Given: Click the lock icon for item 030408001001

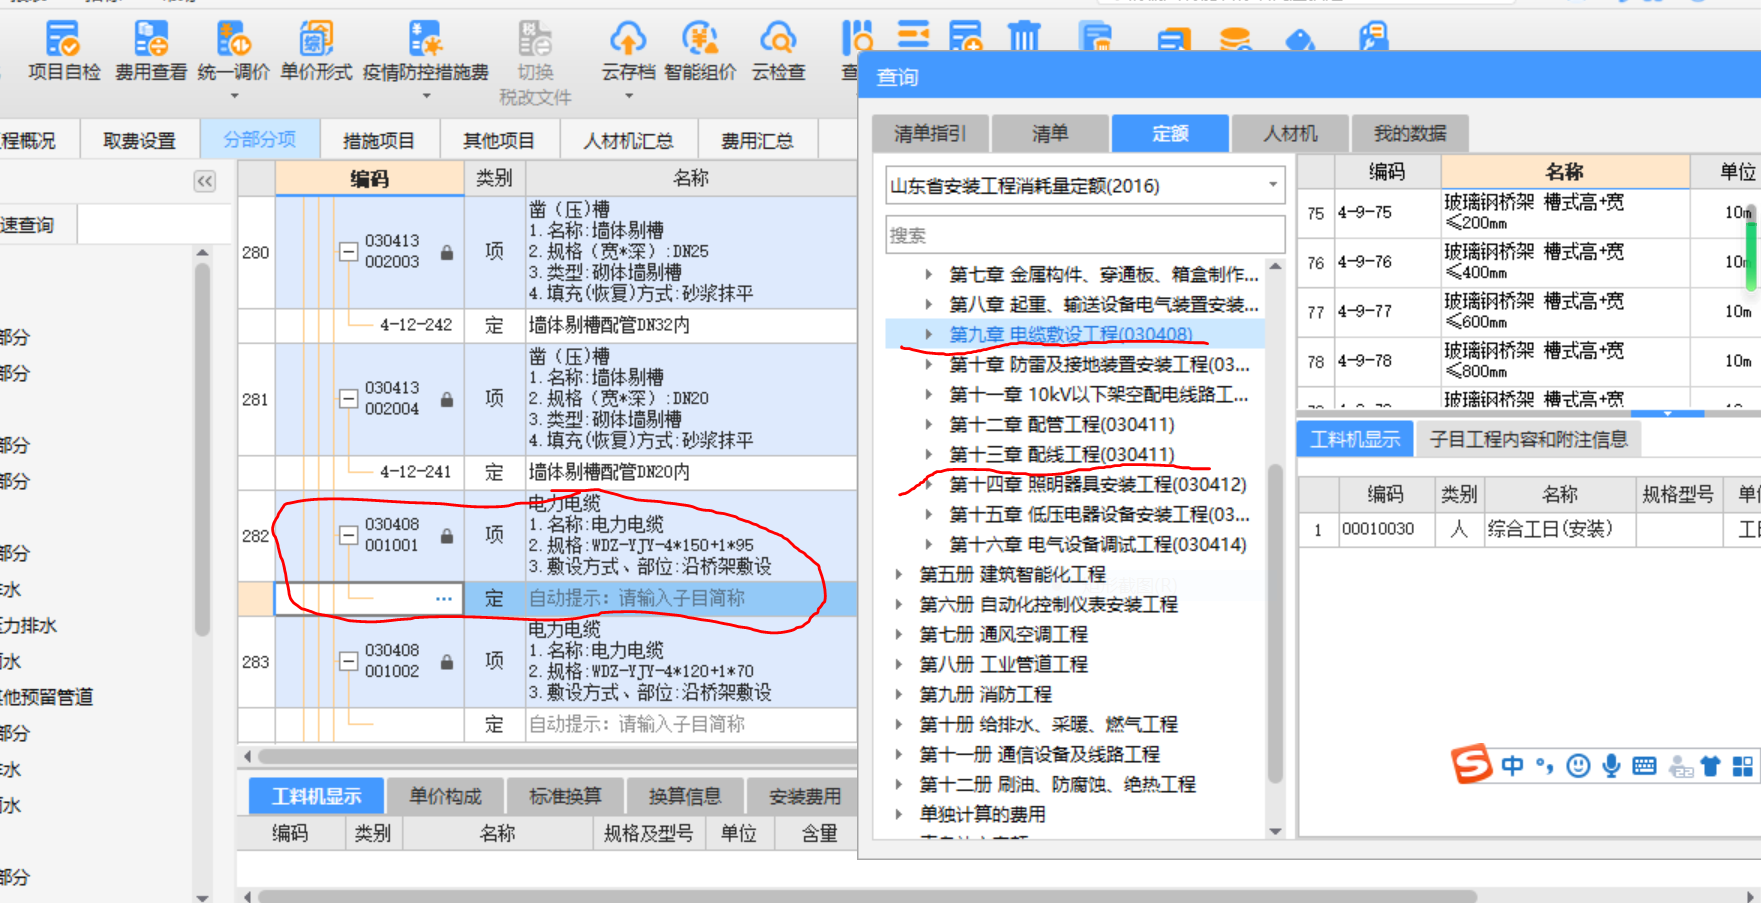Looking at the screenshot, I should [447, 536].
